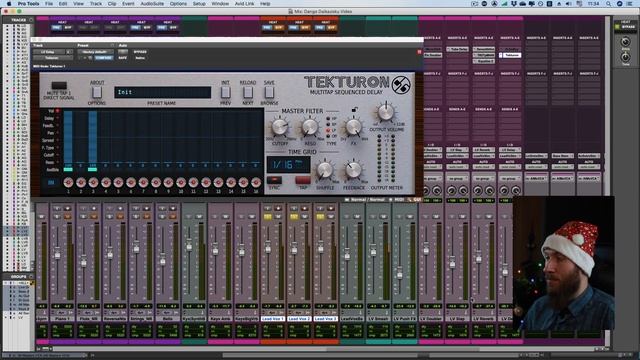Click the Reso knob in Master Filter
Screen dimensions: 640x360
(310, 128)
